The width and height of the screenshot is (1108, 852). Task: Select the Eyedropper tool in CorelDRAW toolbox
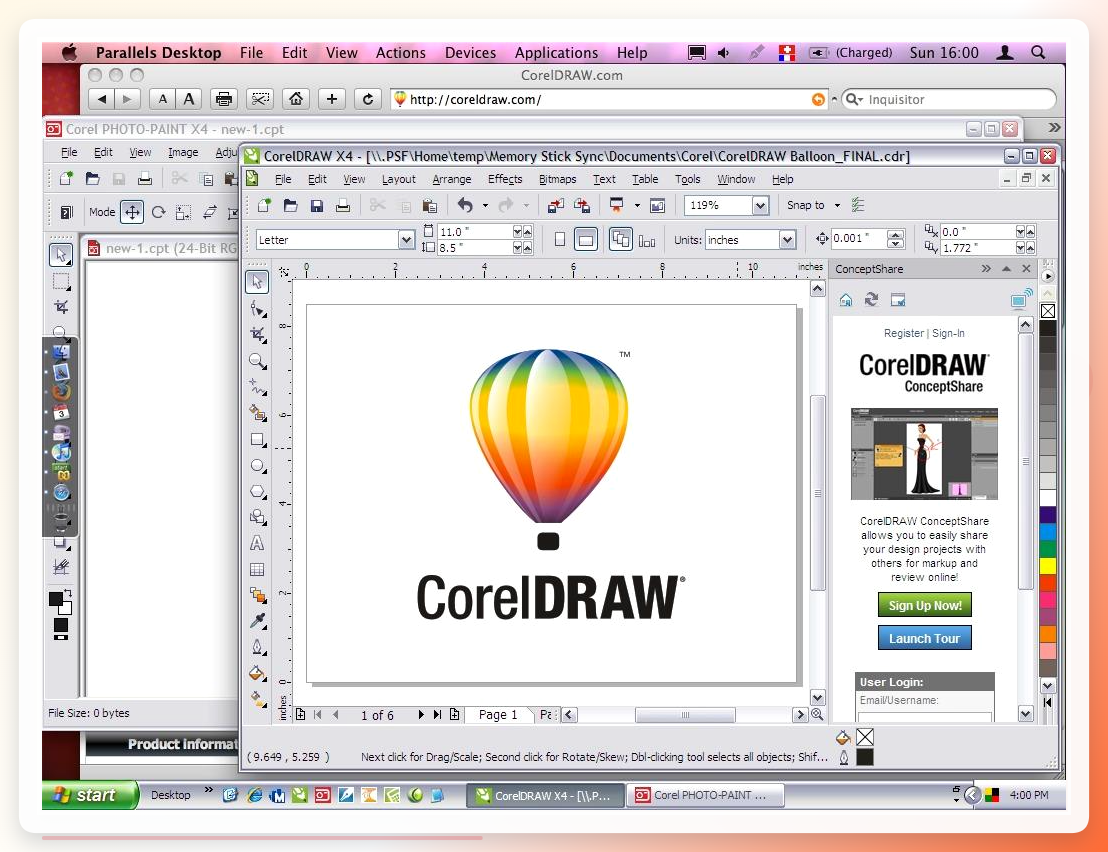point(257,621)
